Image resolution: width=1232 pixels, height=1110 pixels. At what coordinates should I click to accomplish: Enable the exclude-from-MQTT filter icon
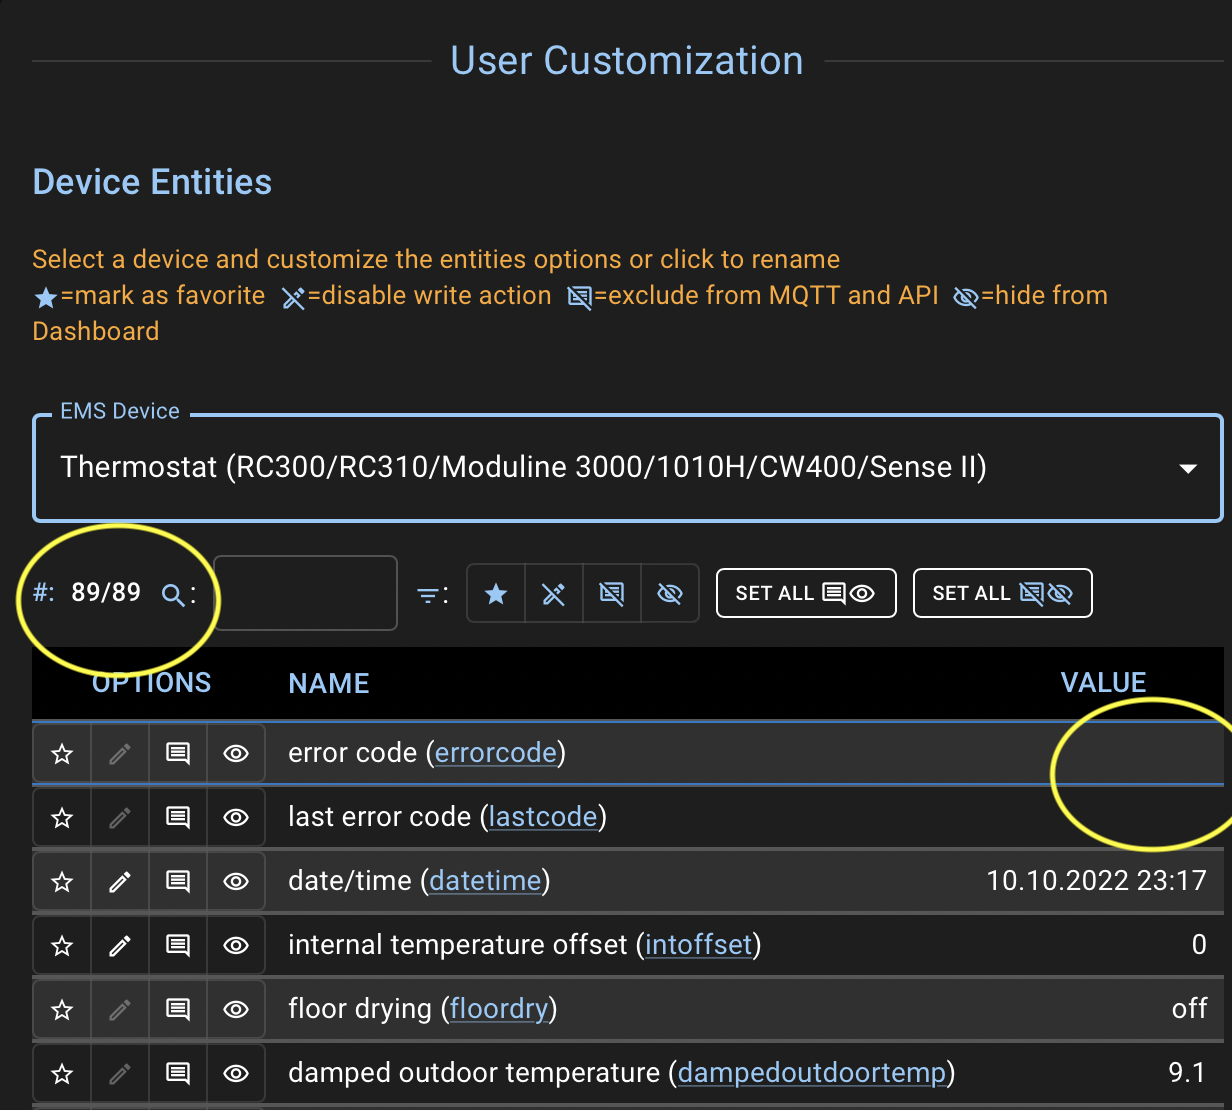pyautogui.click(x=611, y=593)
